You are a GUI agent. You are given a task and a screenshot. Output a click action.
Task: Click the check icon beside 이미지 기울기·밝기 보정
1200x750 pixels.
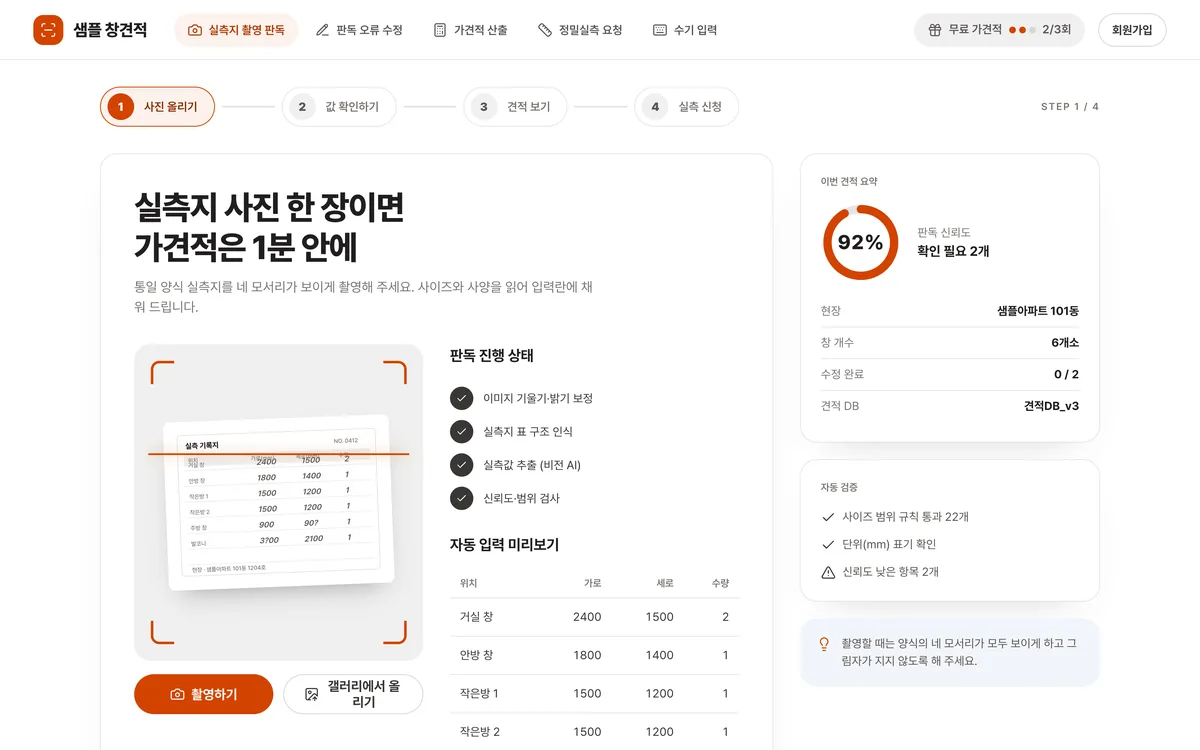461,398
